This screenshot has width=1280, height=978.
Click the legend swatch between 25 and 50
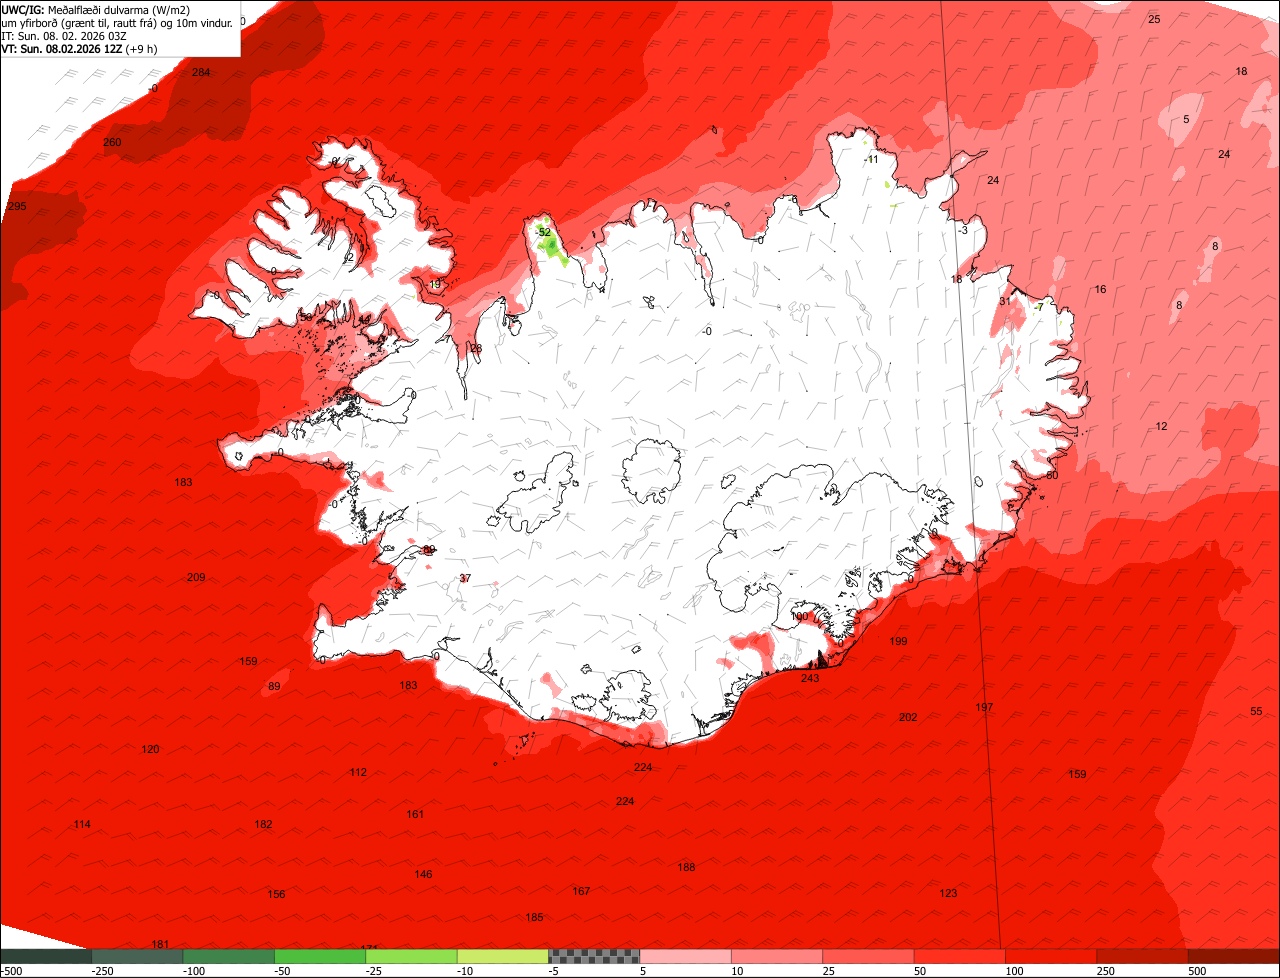click(869, 956)
